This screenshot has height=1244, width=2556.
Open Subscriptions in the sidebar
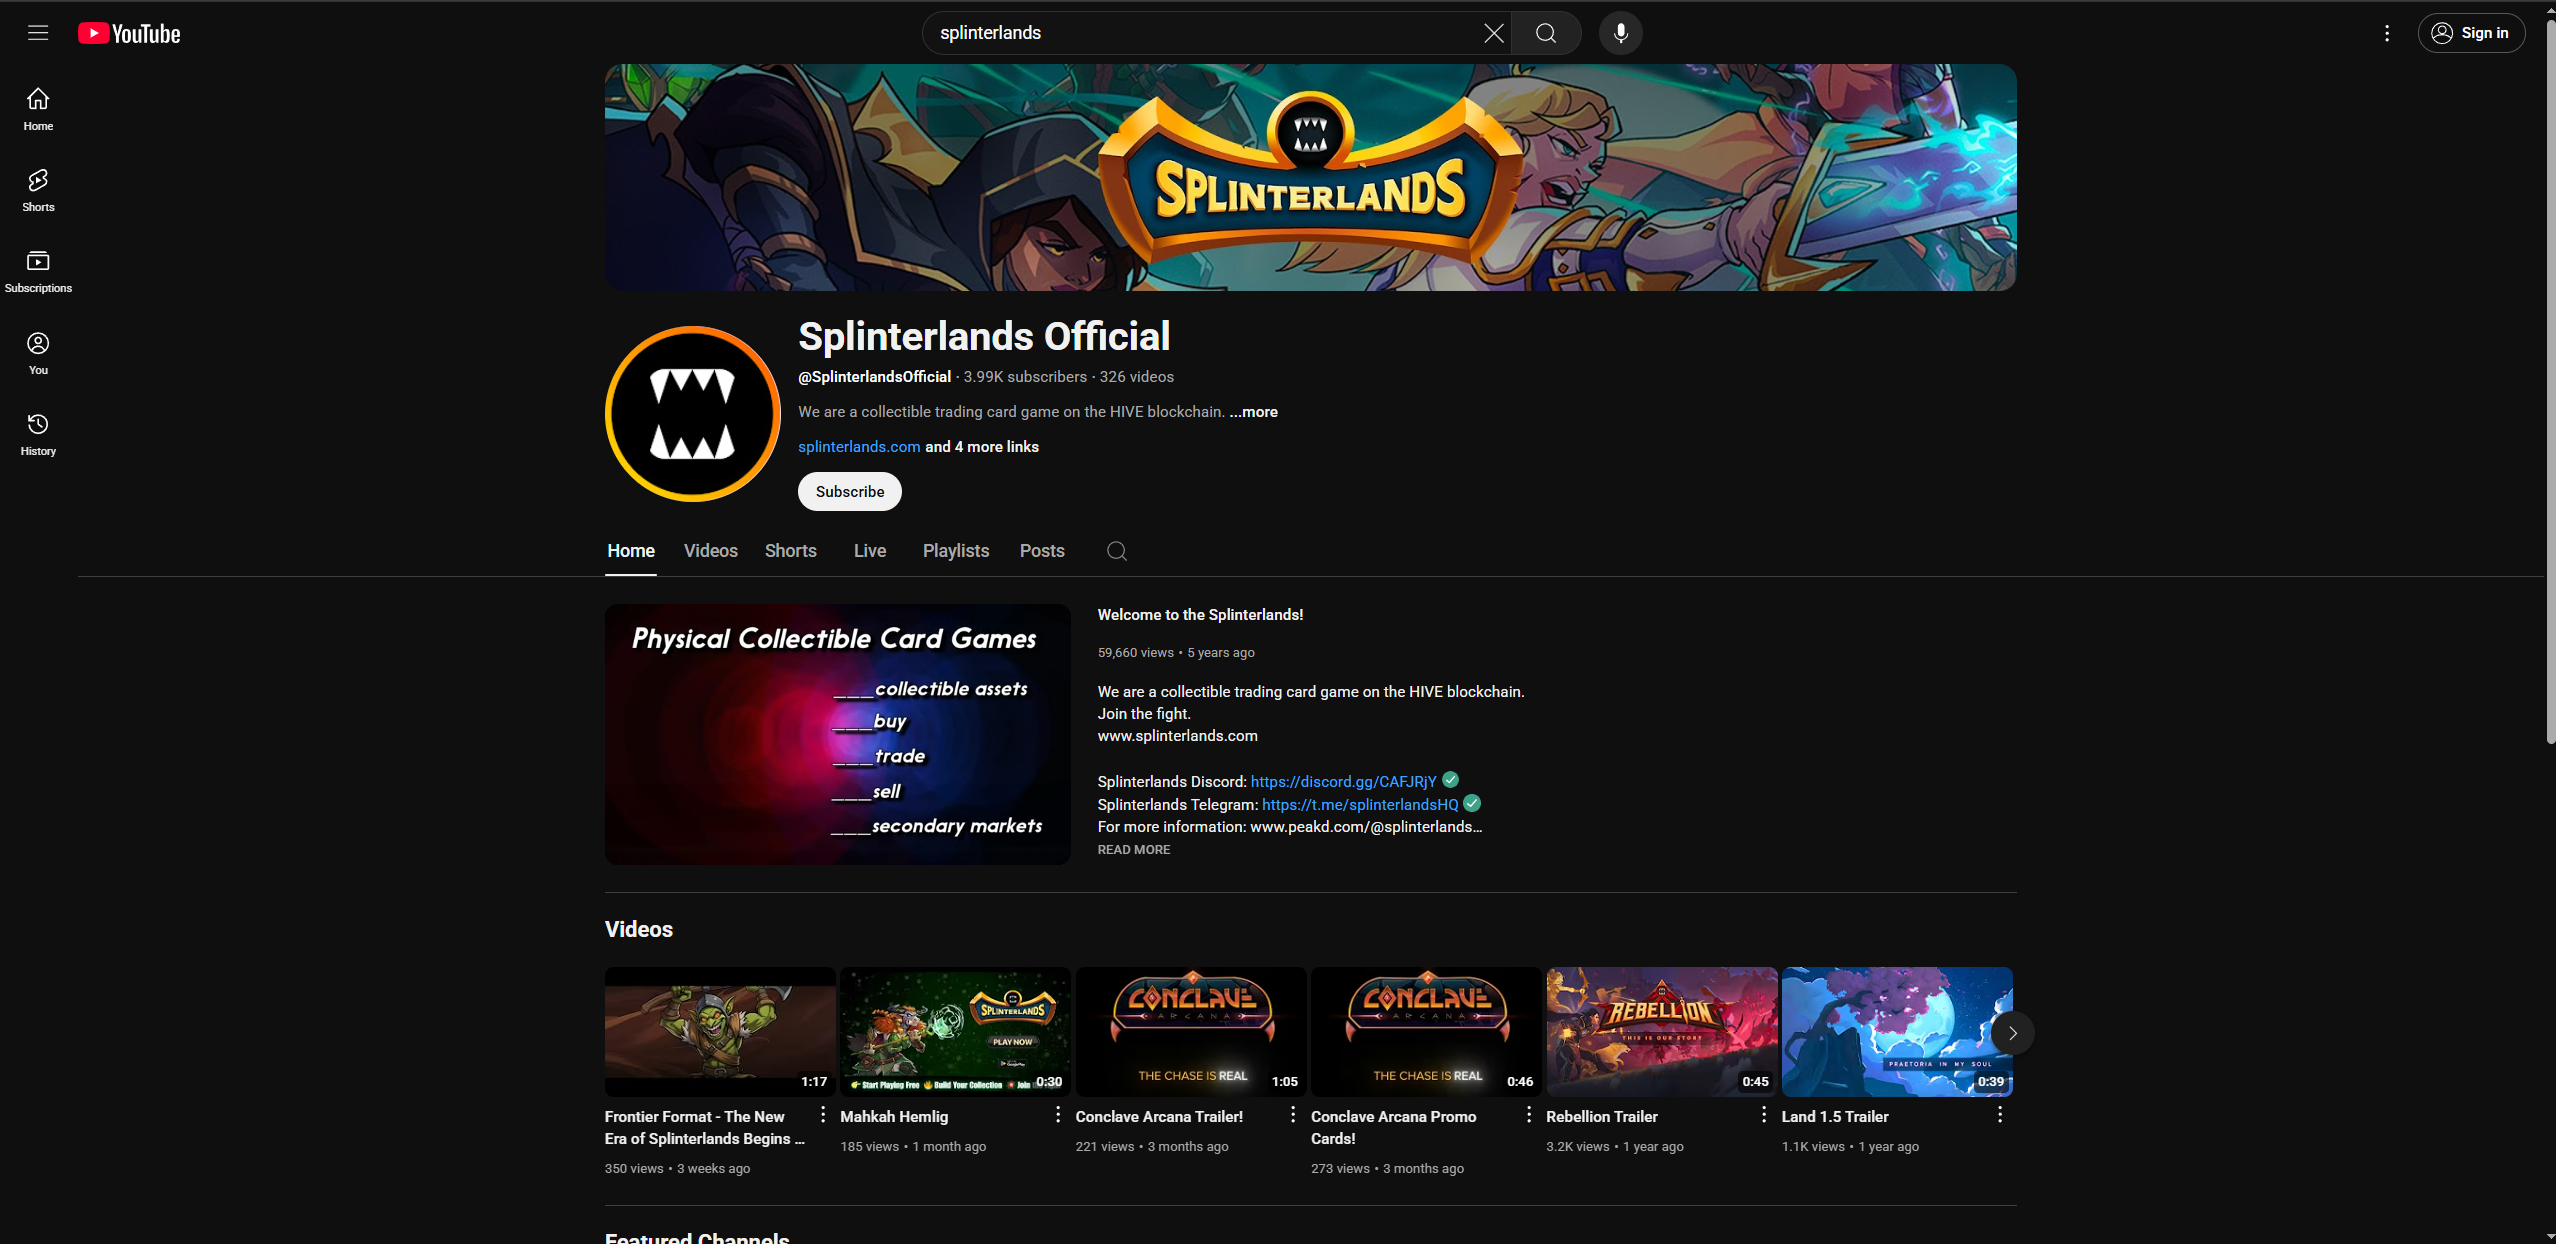[x=38, y=272]
